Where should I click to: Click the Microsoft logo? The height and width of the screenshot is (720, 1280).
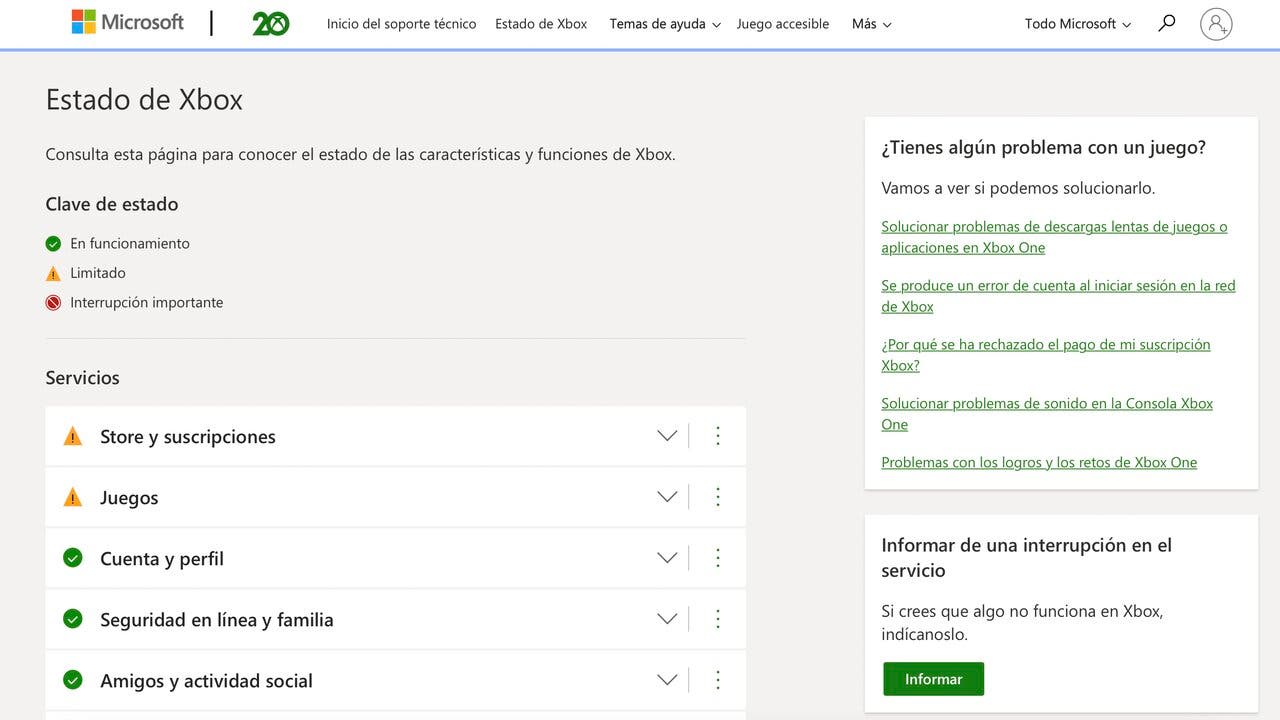[x=127, y=23]
